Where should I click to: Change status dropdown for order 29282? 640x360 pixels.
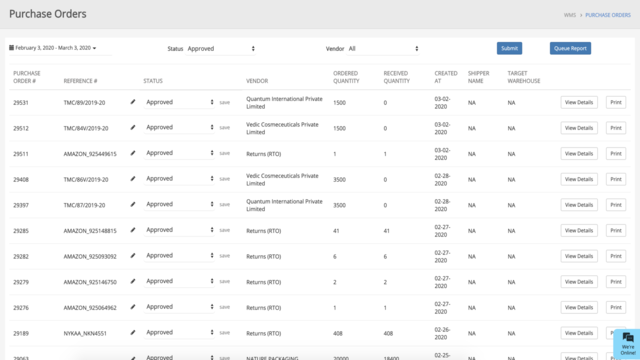click(179, 256)
